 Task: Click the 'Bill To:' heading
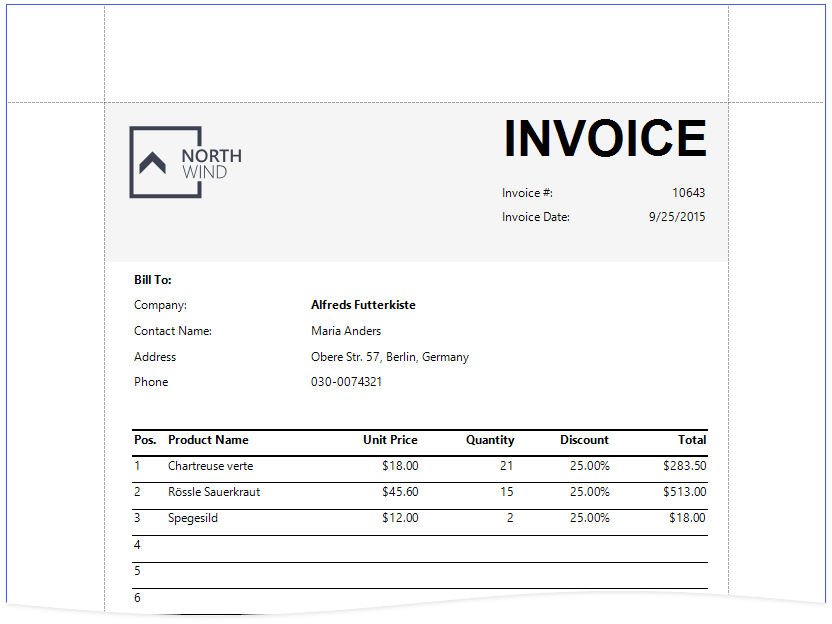point(153,280)
